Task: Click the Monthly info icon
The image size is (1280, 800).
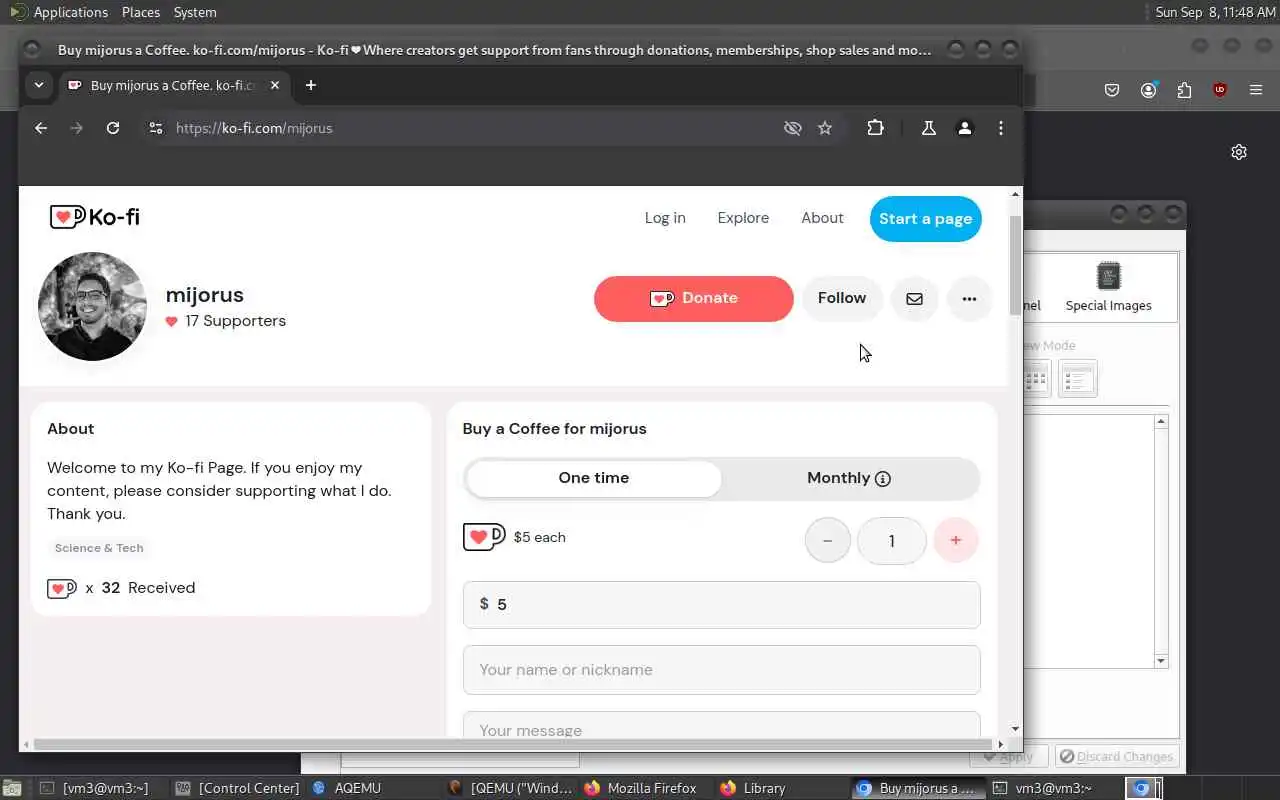Action: pos(883,479)
